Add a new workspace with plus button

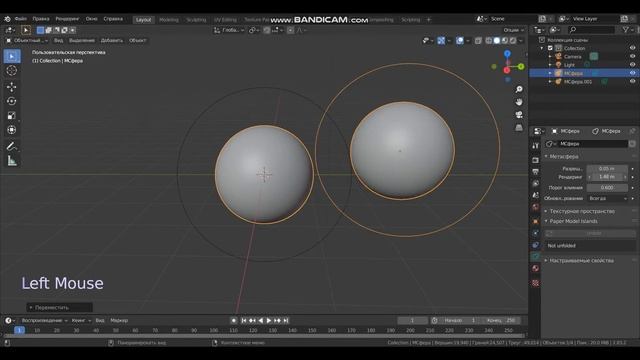pyautogui.click(x=429, y=20)
